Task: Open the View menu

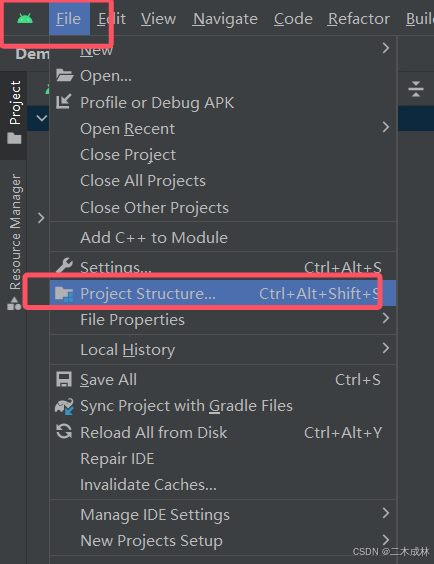Action: 158,19
